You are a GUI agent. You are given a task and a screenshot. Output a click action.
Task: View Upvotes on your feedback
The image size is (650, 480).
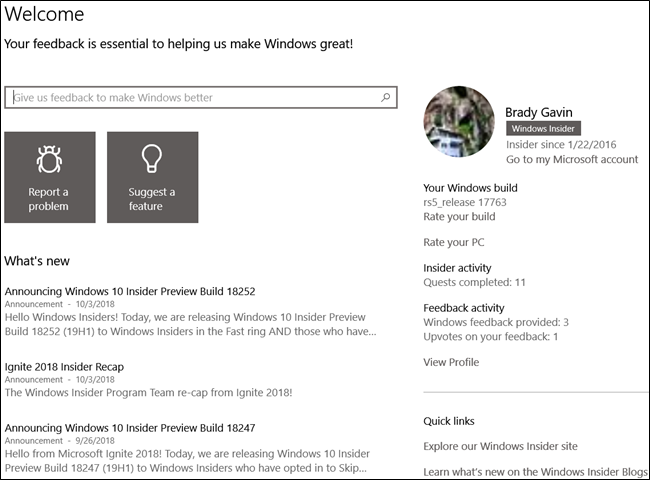click(490, 337)
